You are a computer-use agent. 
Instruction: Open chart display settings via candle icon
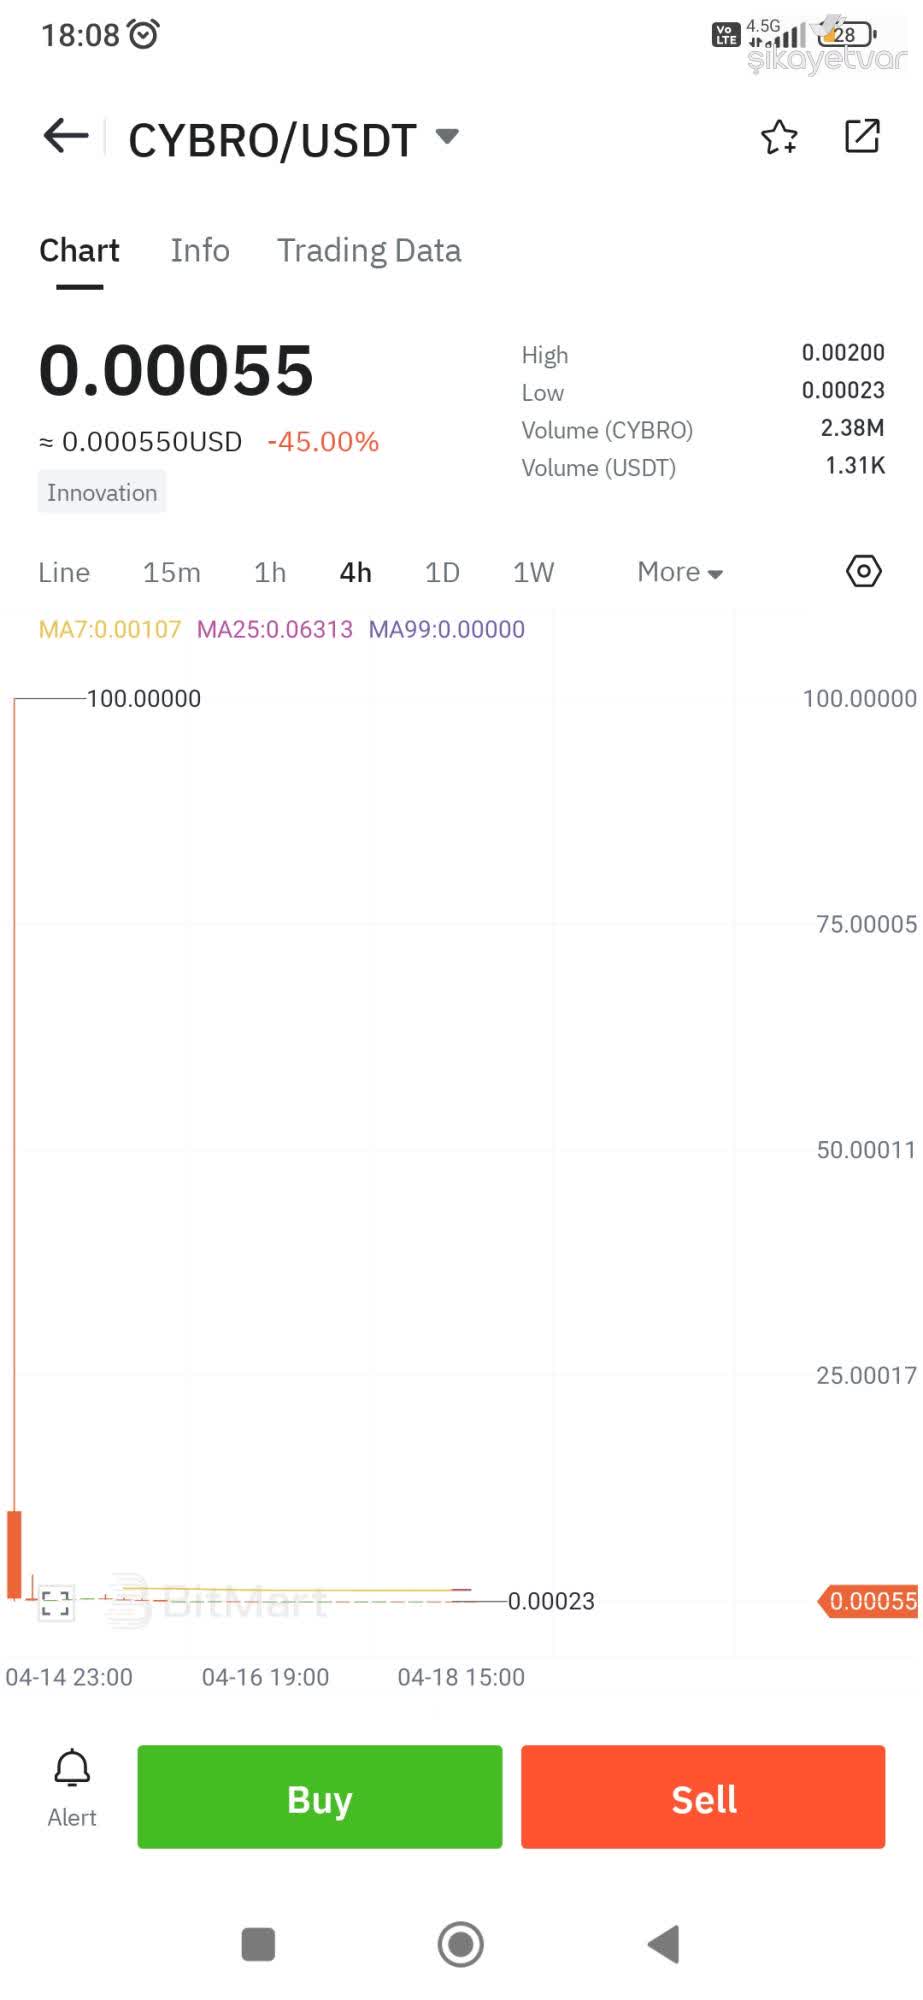click(862, 571)
